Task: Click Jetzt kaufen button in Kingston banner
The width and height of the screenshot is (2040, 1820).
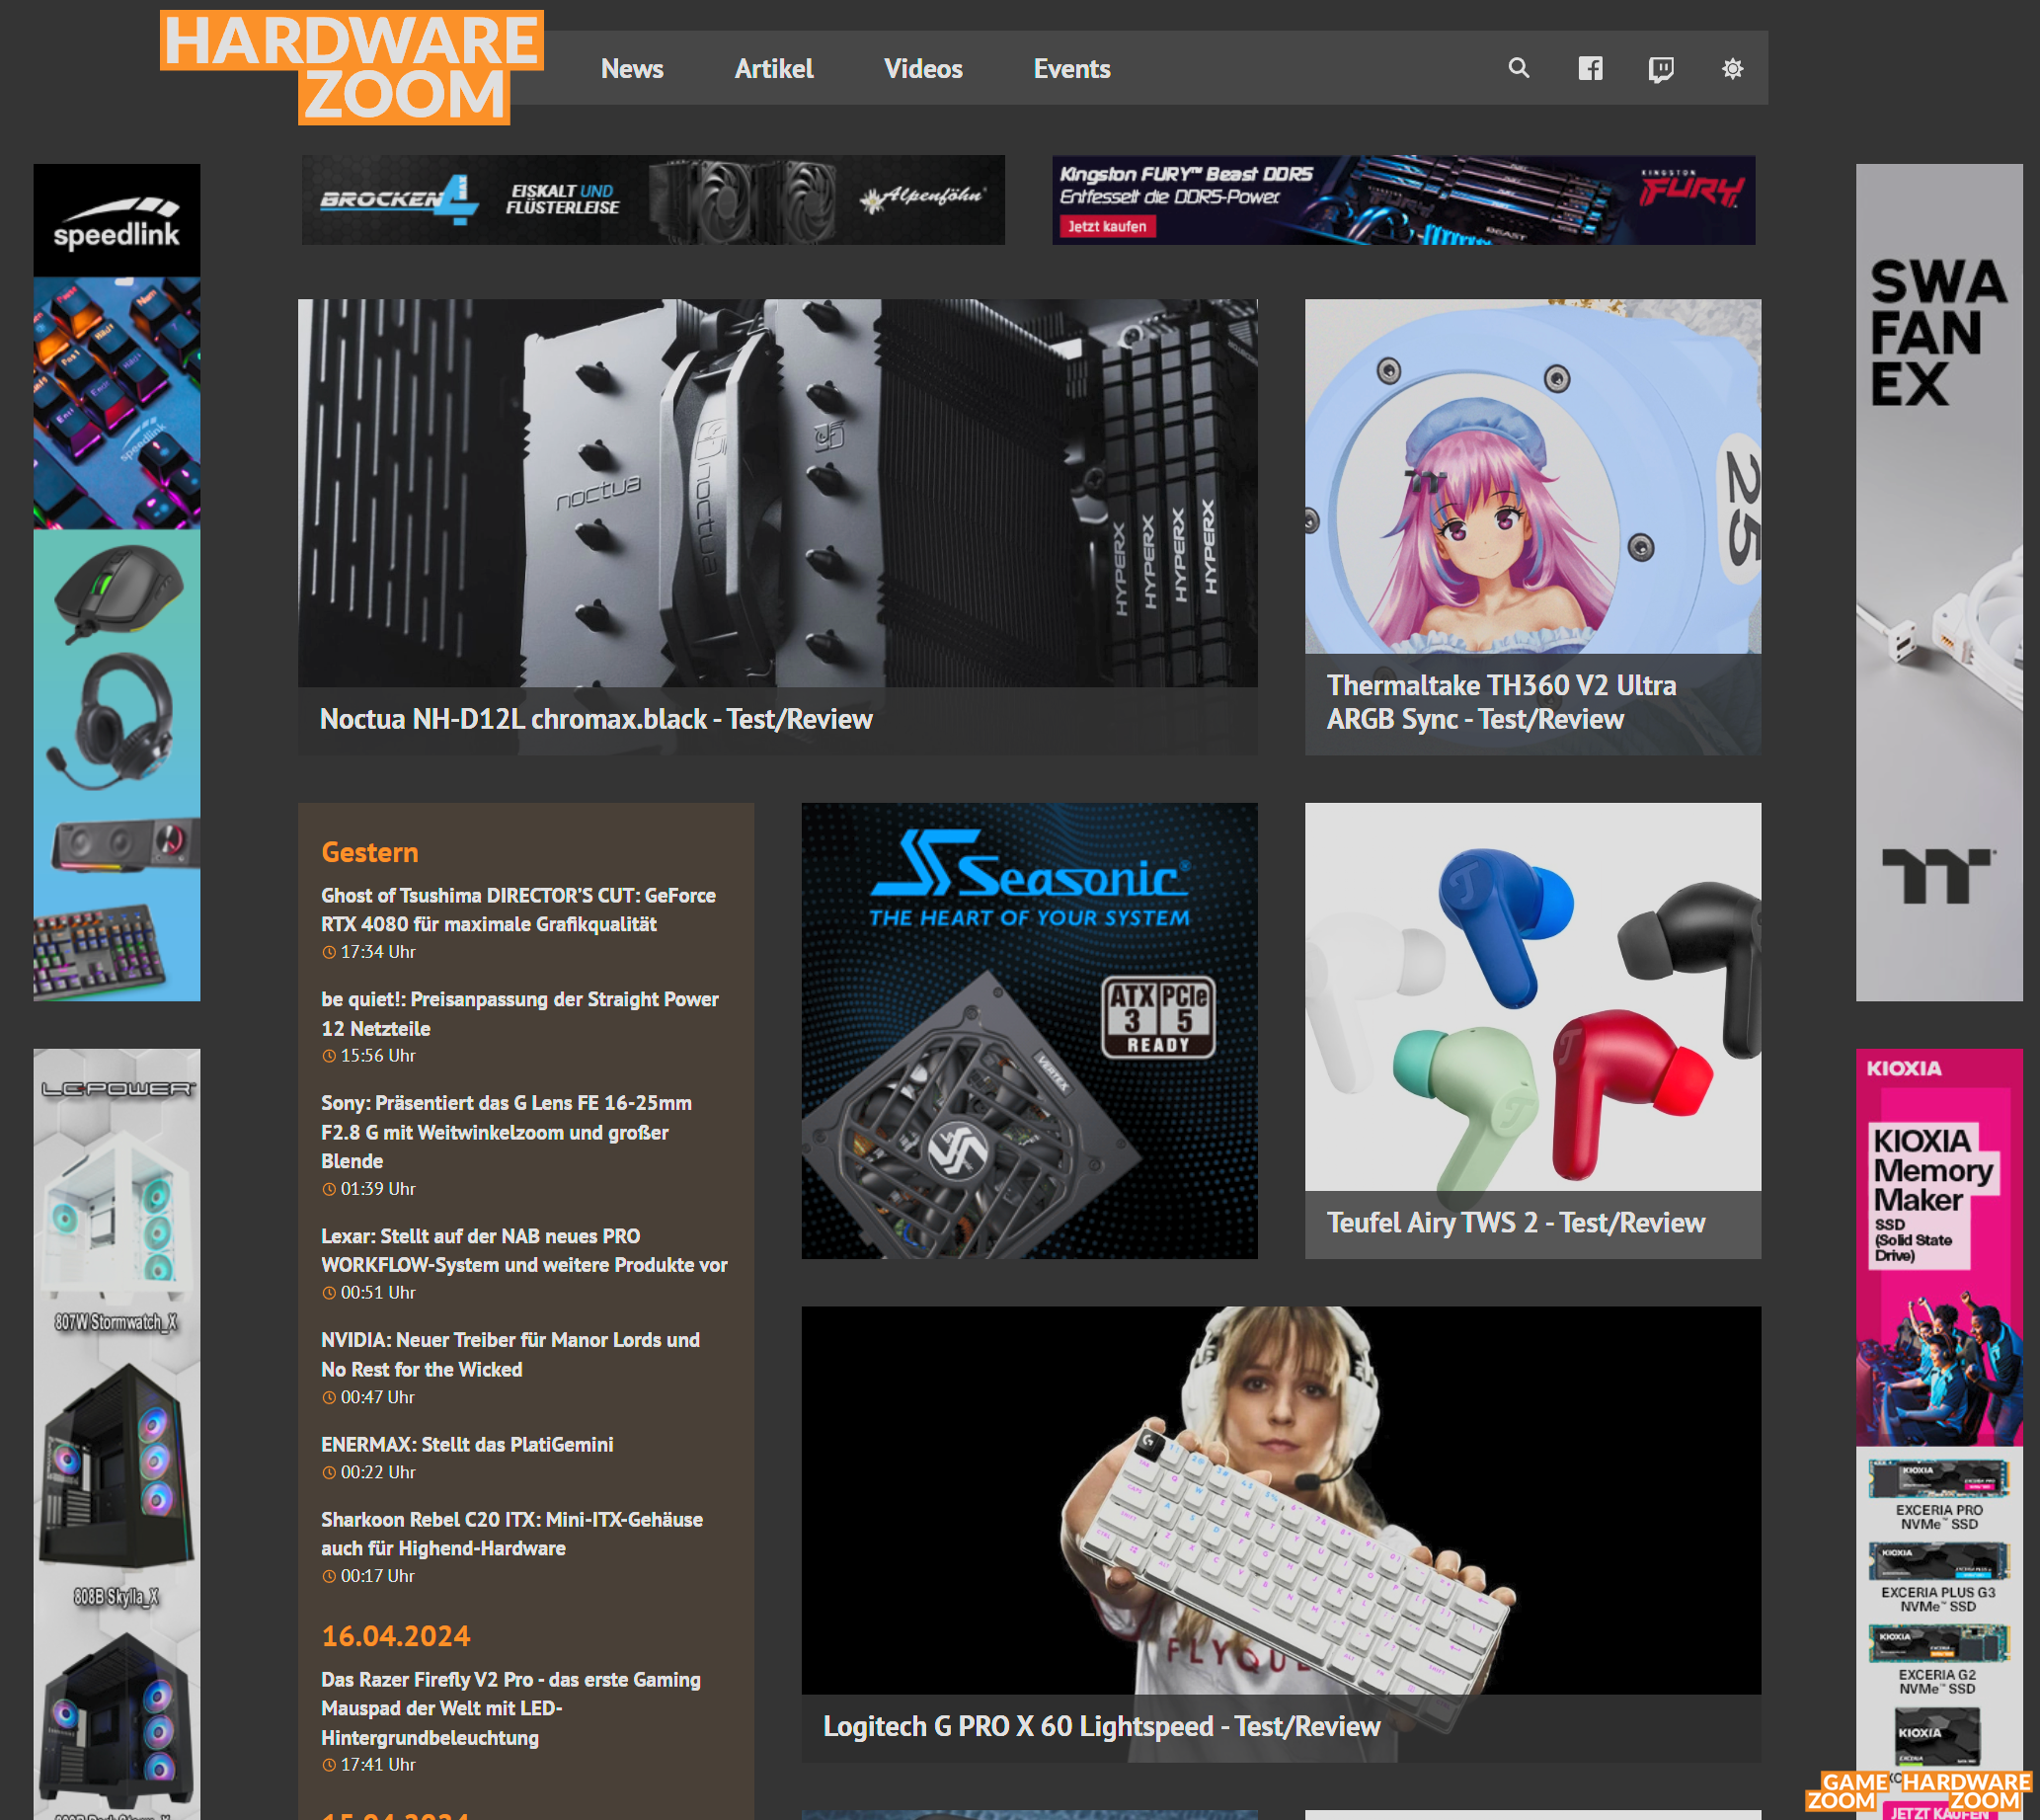Action: [1106, 226]
